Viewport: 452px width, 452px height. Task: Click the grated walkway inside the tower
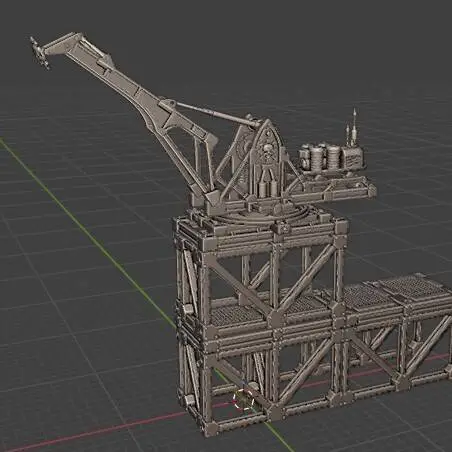pos(237,315)
